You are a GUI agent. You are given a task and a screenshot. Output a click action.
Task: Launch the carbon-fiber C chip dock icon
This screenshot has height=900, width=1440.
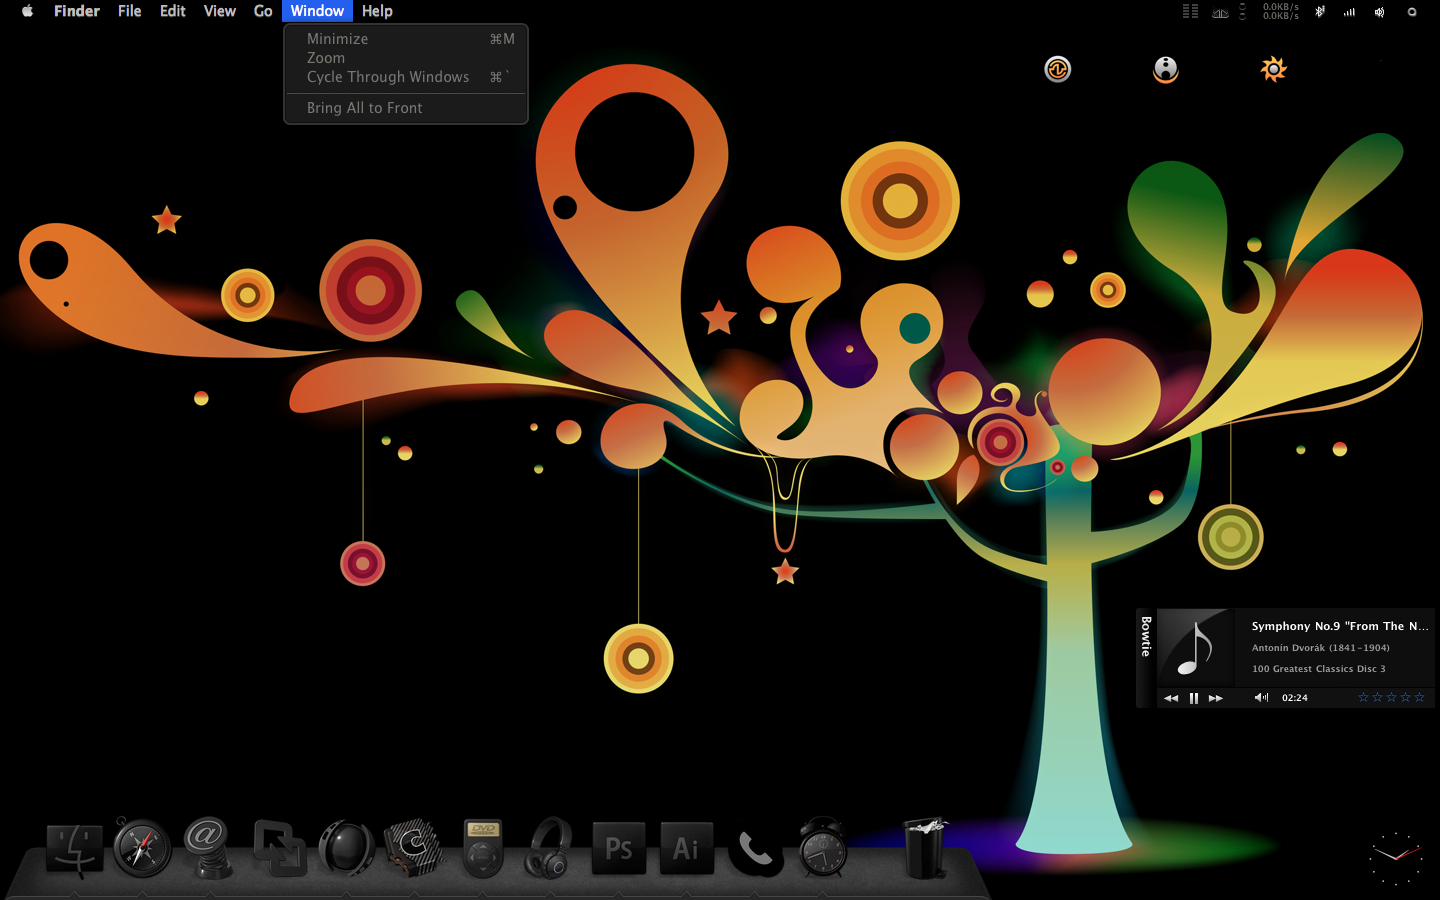tap(414, 848)
